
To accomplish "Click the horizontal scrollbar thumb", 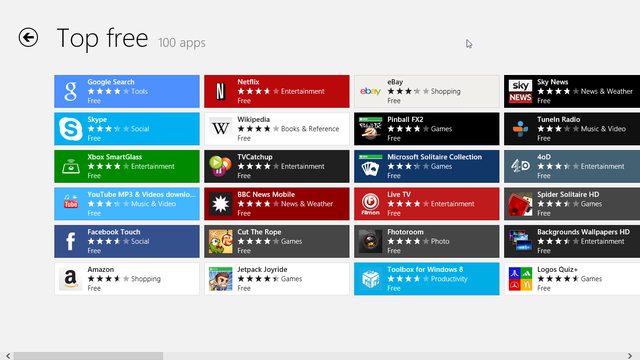I will click(x=88, y=356).
